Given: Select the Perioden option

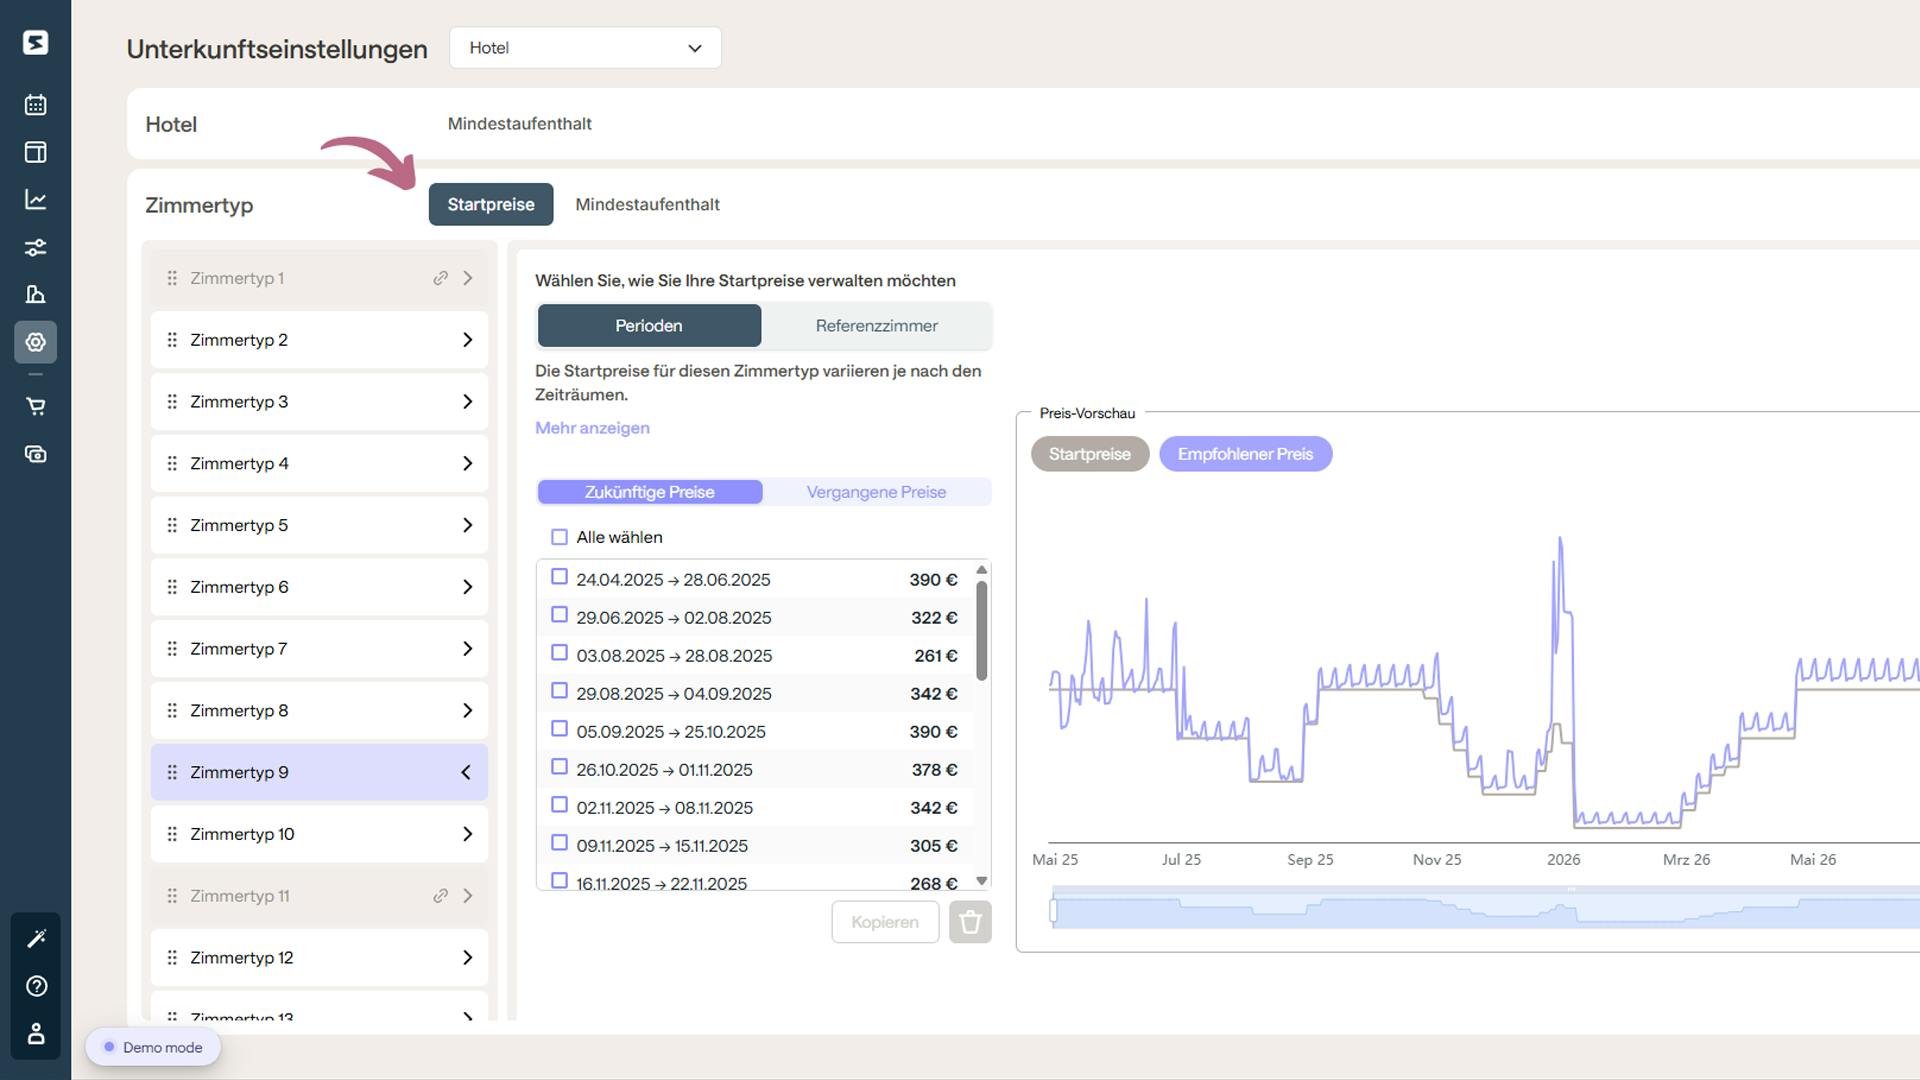Looking at the screenshot, I should click(649, 326).
